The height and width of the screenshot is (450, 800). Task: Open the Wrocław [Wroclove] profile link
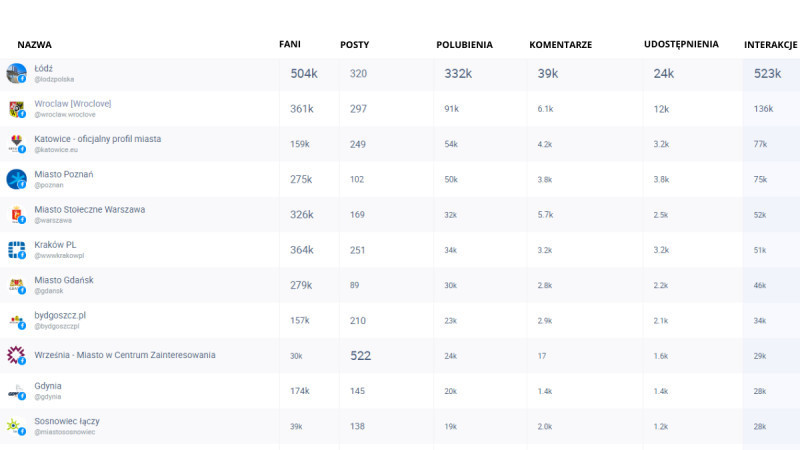click(x=73, y=103)
